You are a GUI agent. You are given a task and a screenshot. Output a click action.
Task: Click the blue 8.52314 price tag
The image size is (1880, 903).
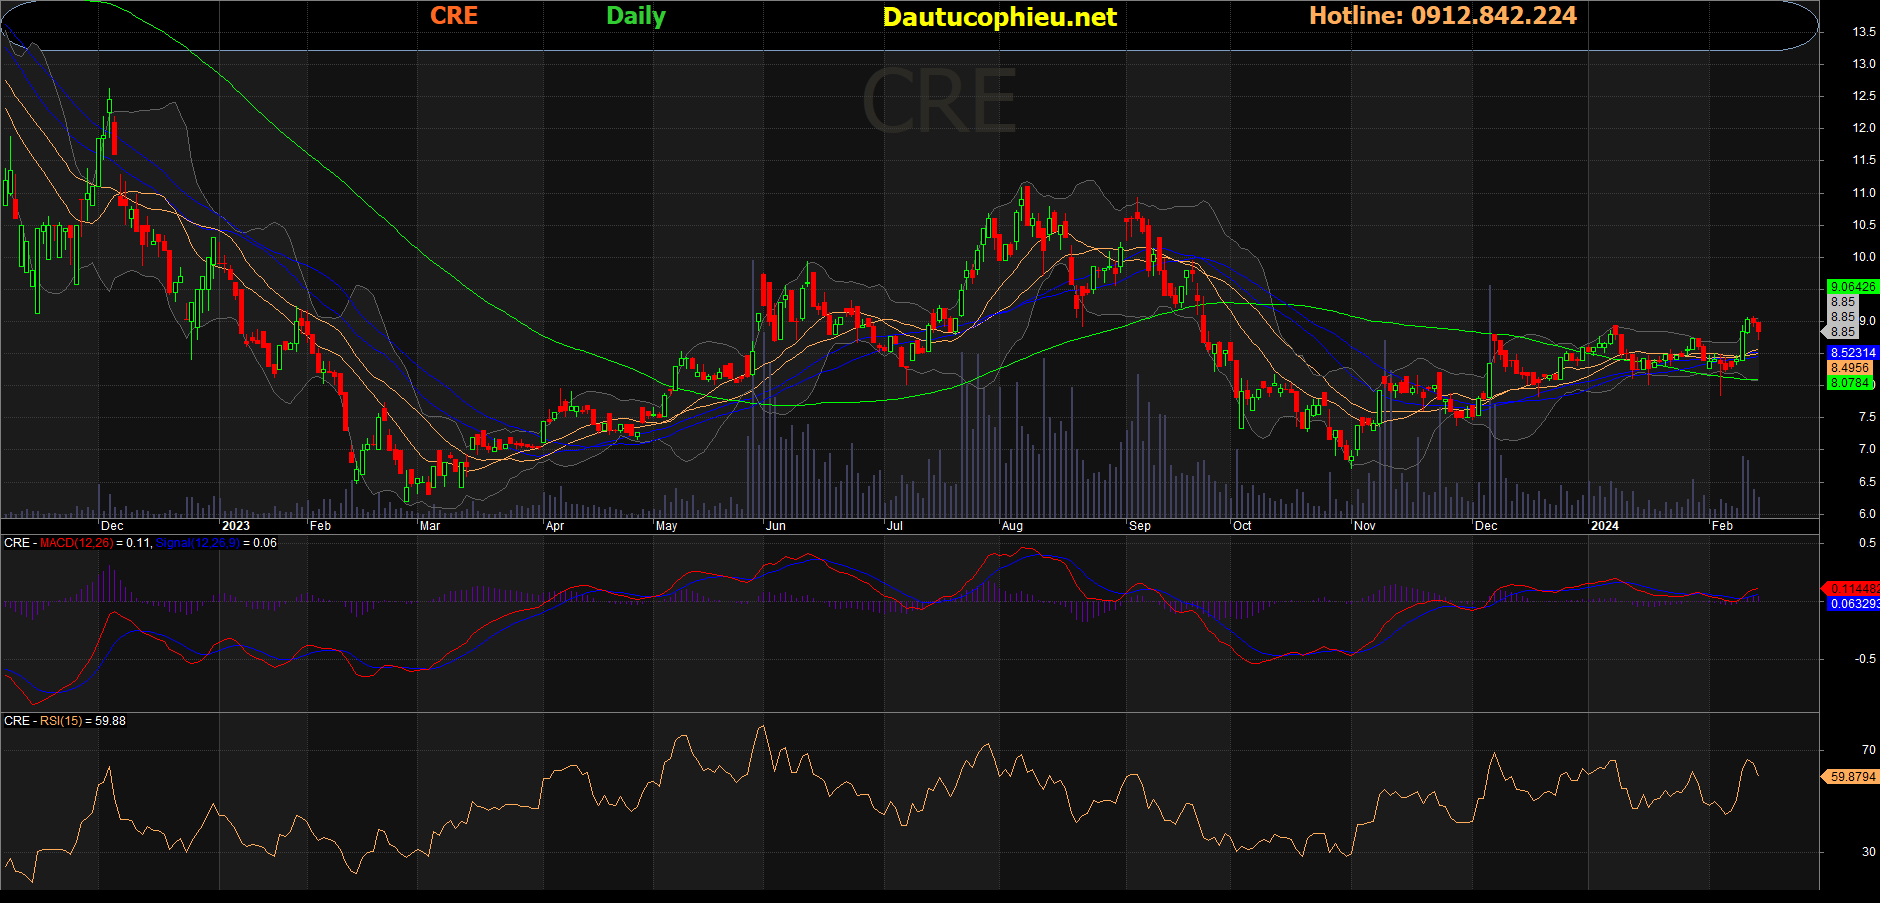pyautogui.click(x=1852, y=353)
